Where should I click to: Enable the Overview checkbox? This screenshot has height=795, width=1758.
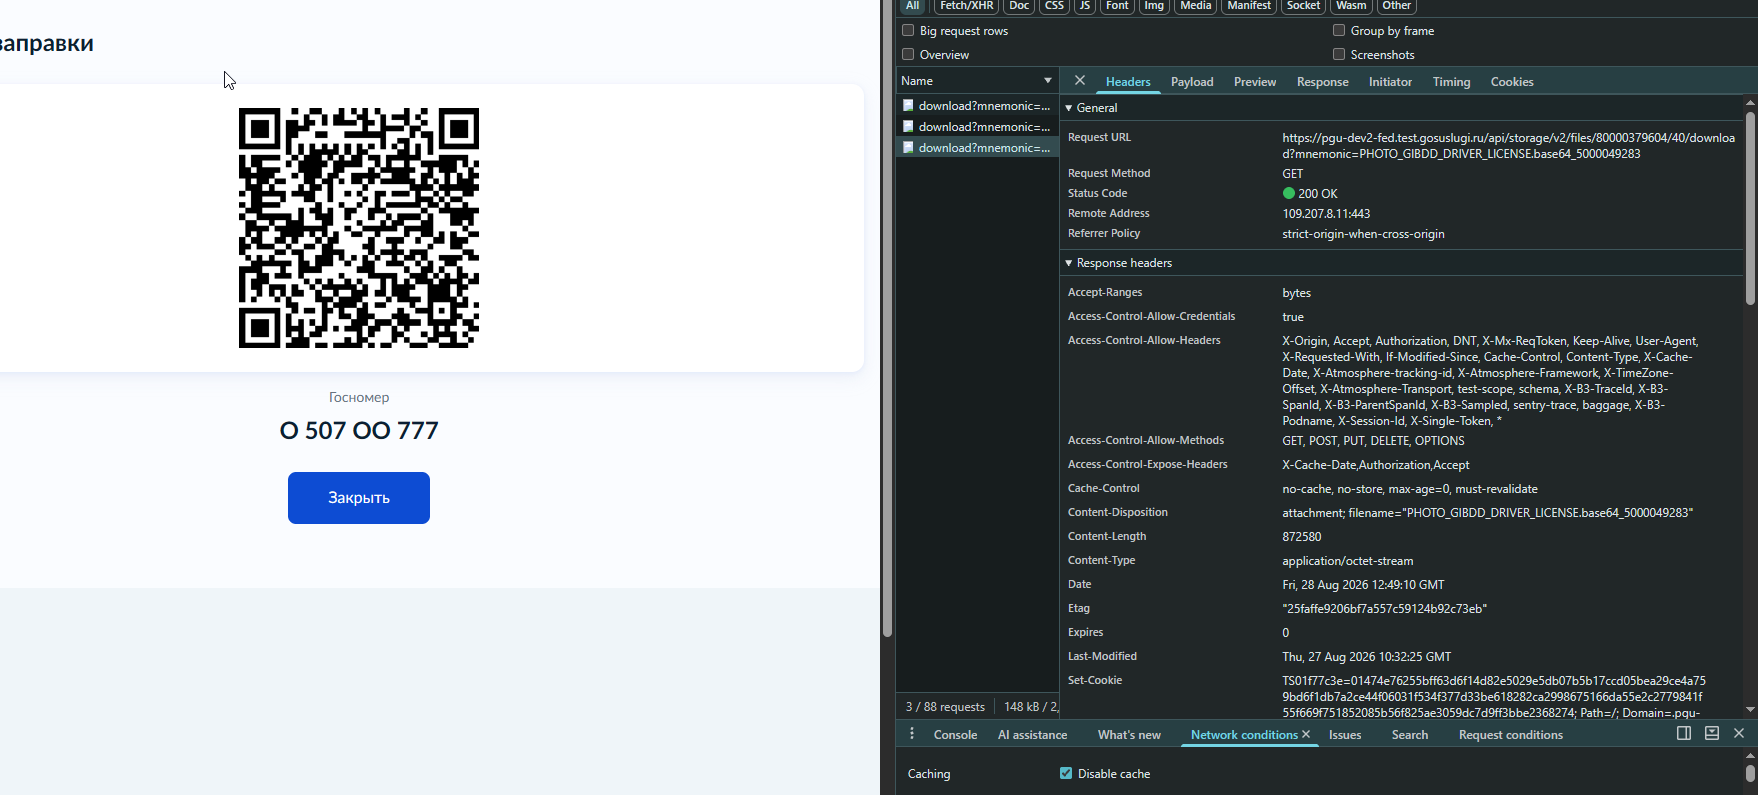pyautogui.click(x=908, y=55)
